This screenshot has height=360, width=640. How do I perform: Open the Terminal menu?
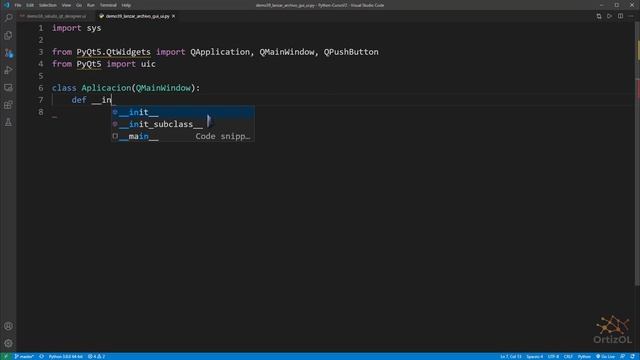[108, 5]
